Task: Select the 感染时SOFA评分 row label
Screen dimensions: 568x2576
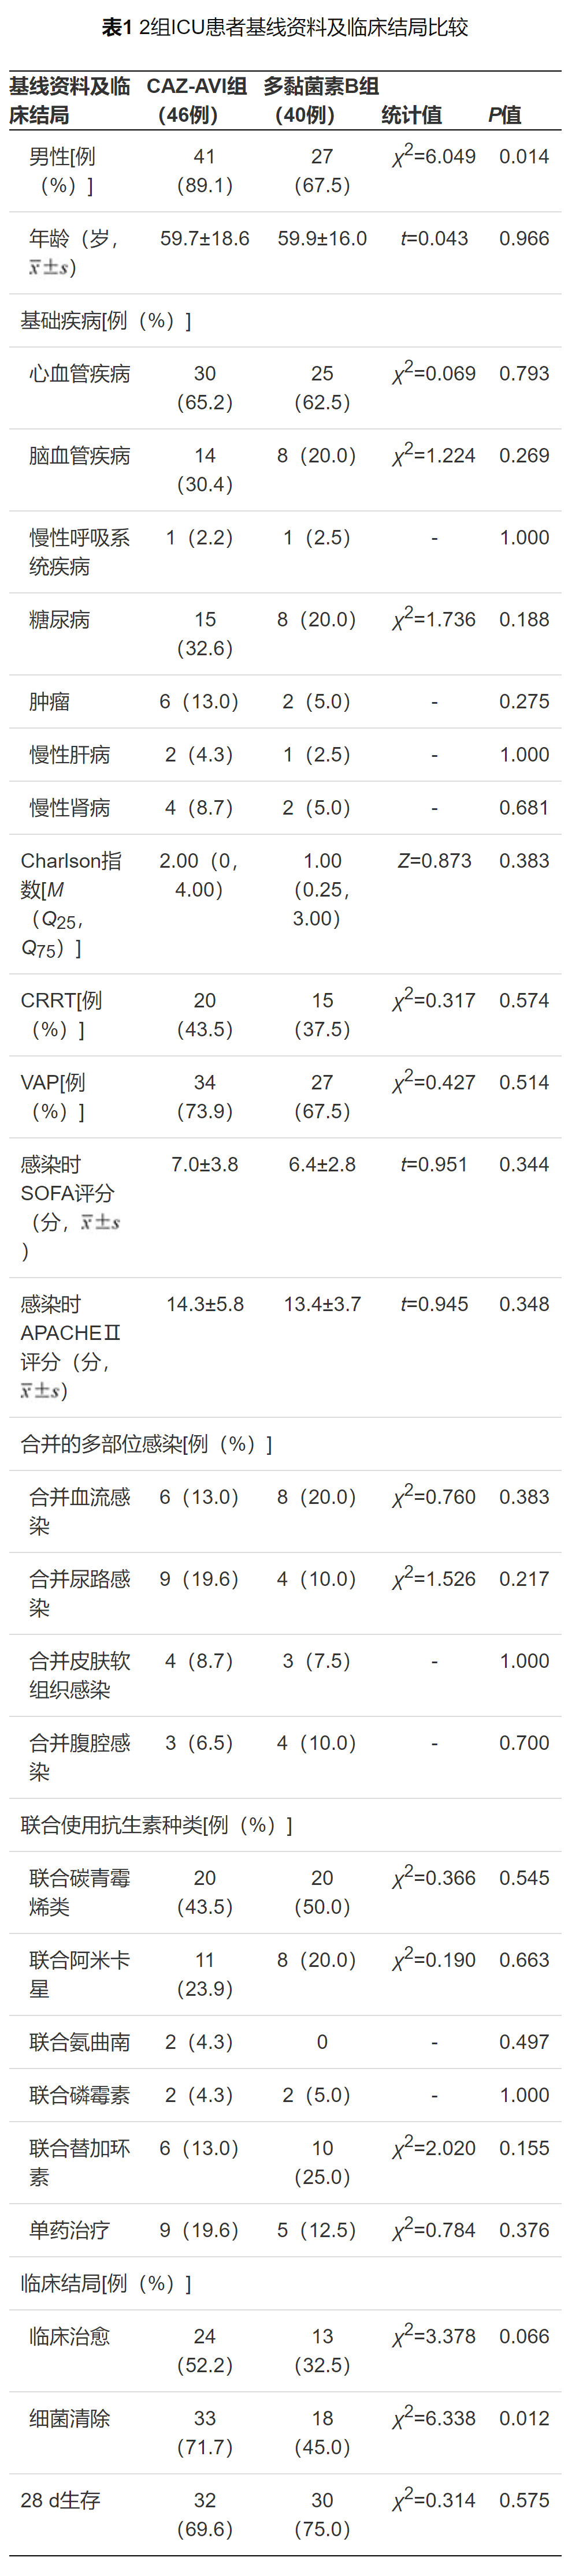Action: (70, 1207)
